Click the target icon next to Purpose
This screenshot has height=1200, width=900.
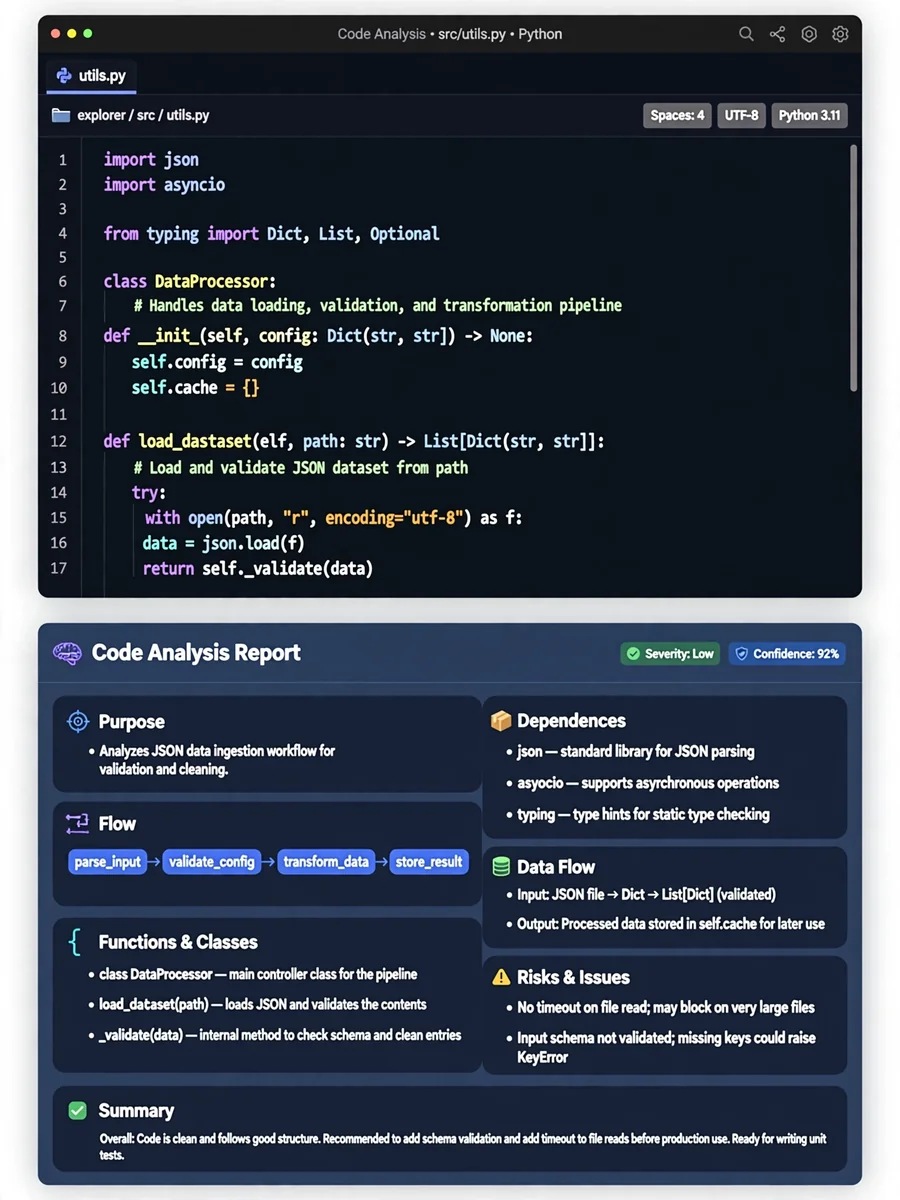click(77, 721)
